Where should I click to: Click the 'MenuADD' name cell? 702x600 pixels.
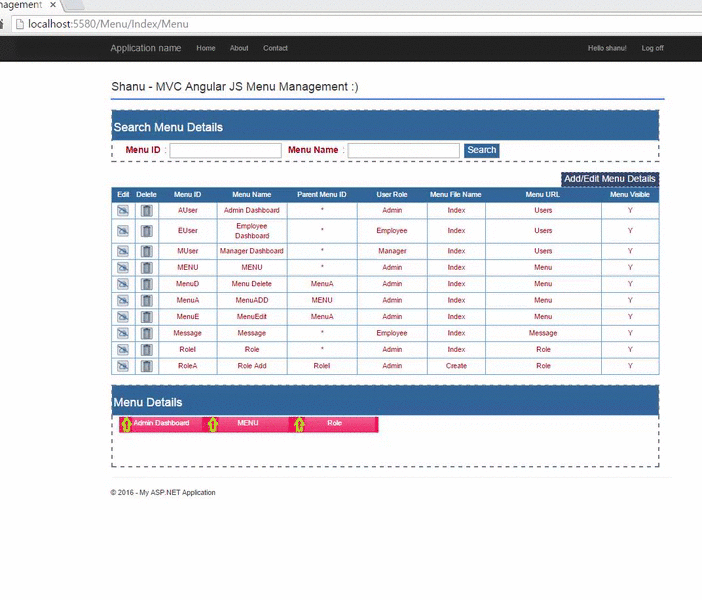[x=252, y=300]
